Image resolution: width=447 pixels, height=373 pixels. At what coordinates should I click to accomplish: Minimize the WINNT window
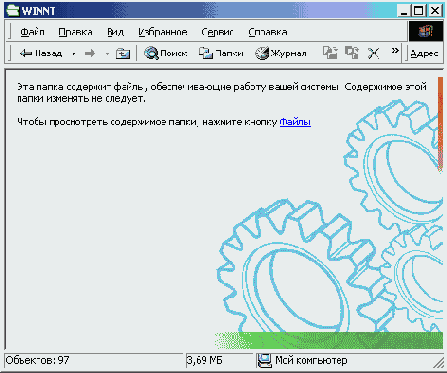(x=404, y=11)
